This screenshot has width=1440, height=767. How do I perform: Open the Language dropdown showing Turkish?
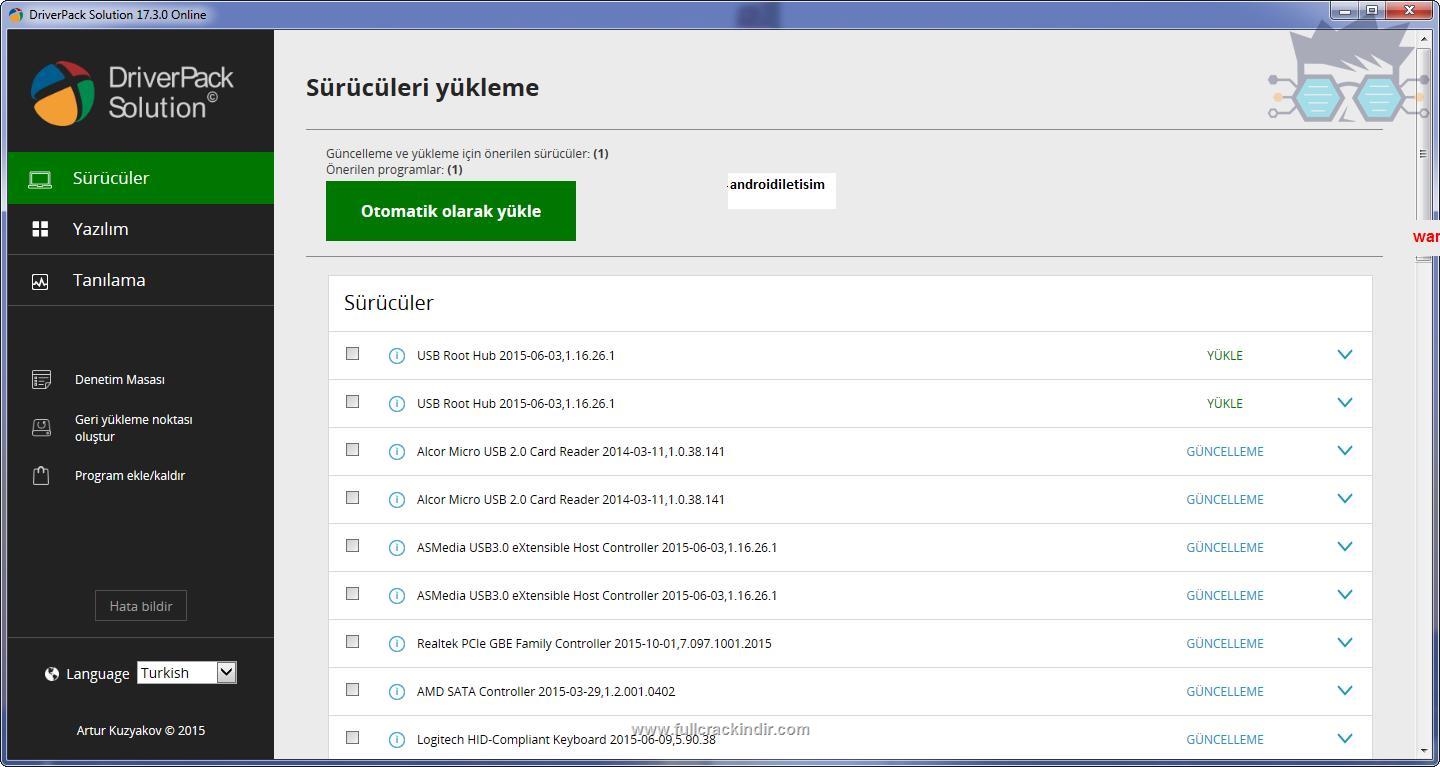(x=187, y=673)
